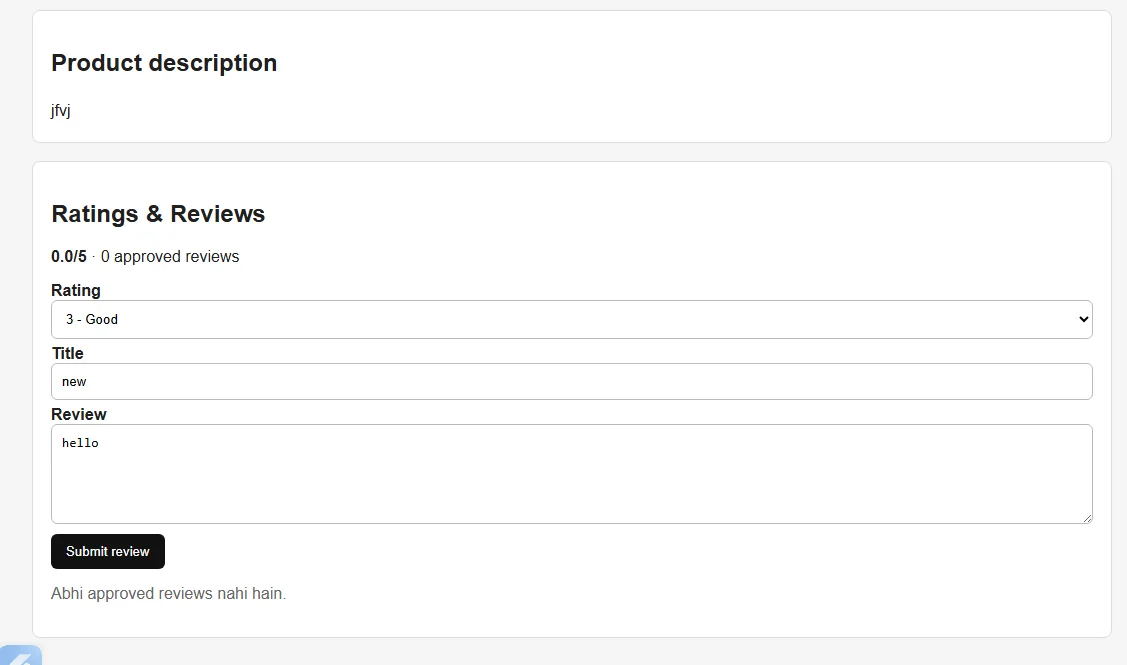Submit the review
Image resolution: width=1127 pixels, height=665 pixels.
pyautogui.click(x=108, y=551)
